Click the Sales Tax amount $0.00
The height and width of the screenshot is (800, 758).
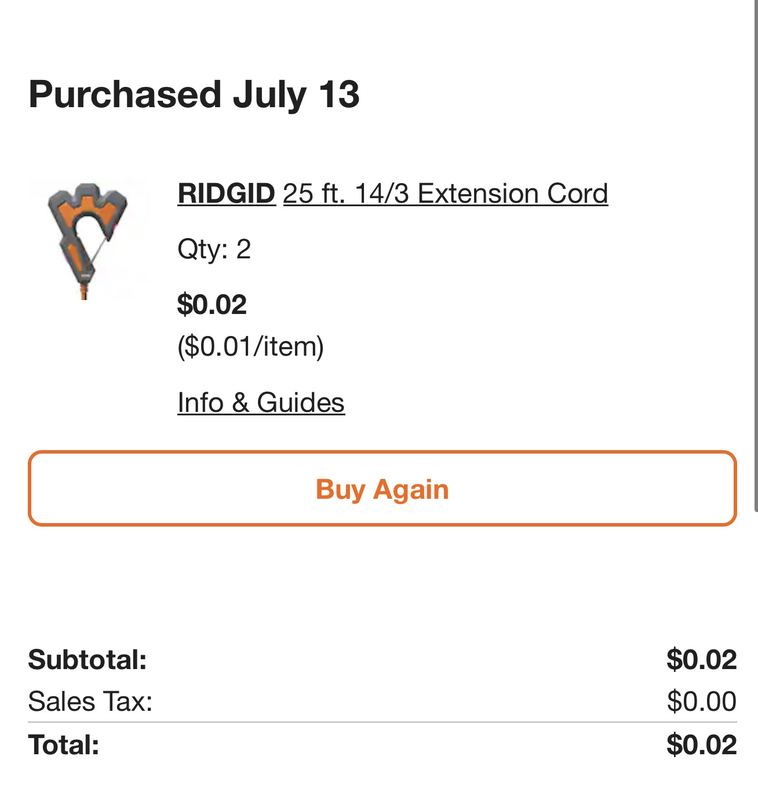(701, 701)
